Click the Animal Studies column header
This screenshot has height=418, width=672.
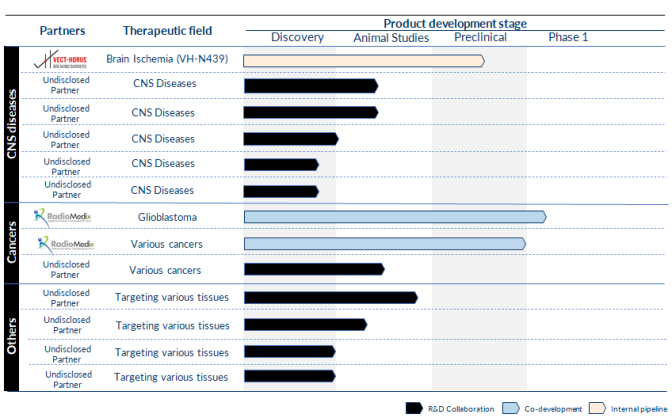[391, 38]
